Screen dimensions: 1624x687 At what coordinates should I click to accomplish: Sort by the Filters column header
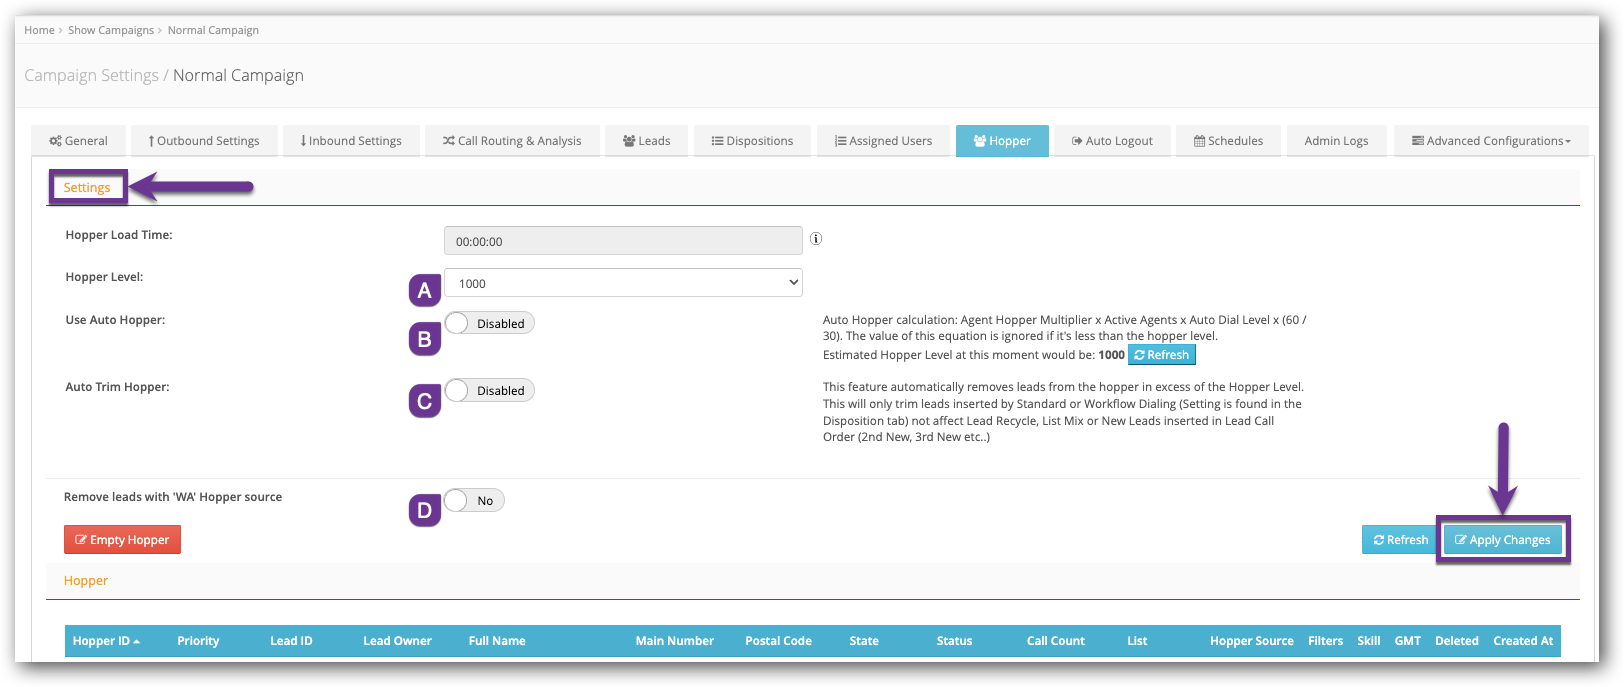[1325, 641]
